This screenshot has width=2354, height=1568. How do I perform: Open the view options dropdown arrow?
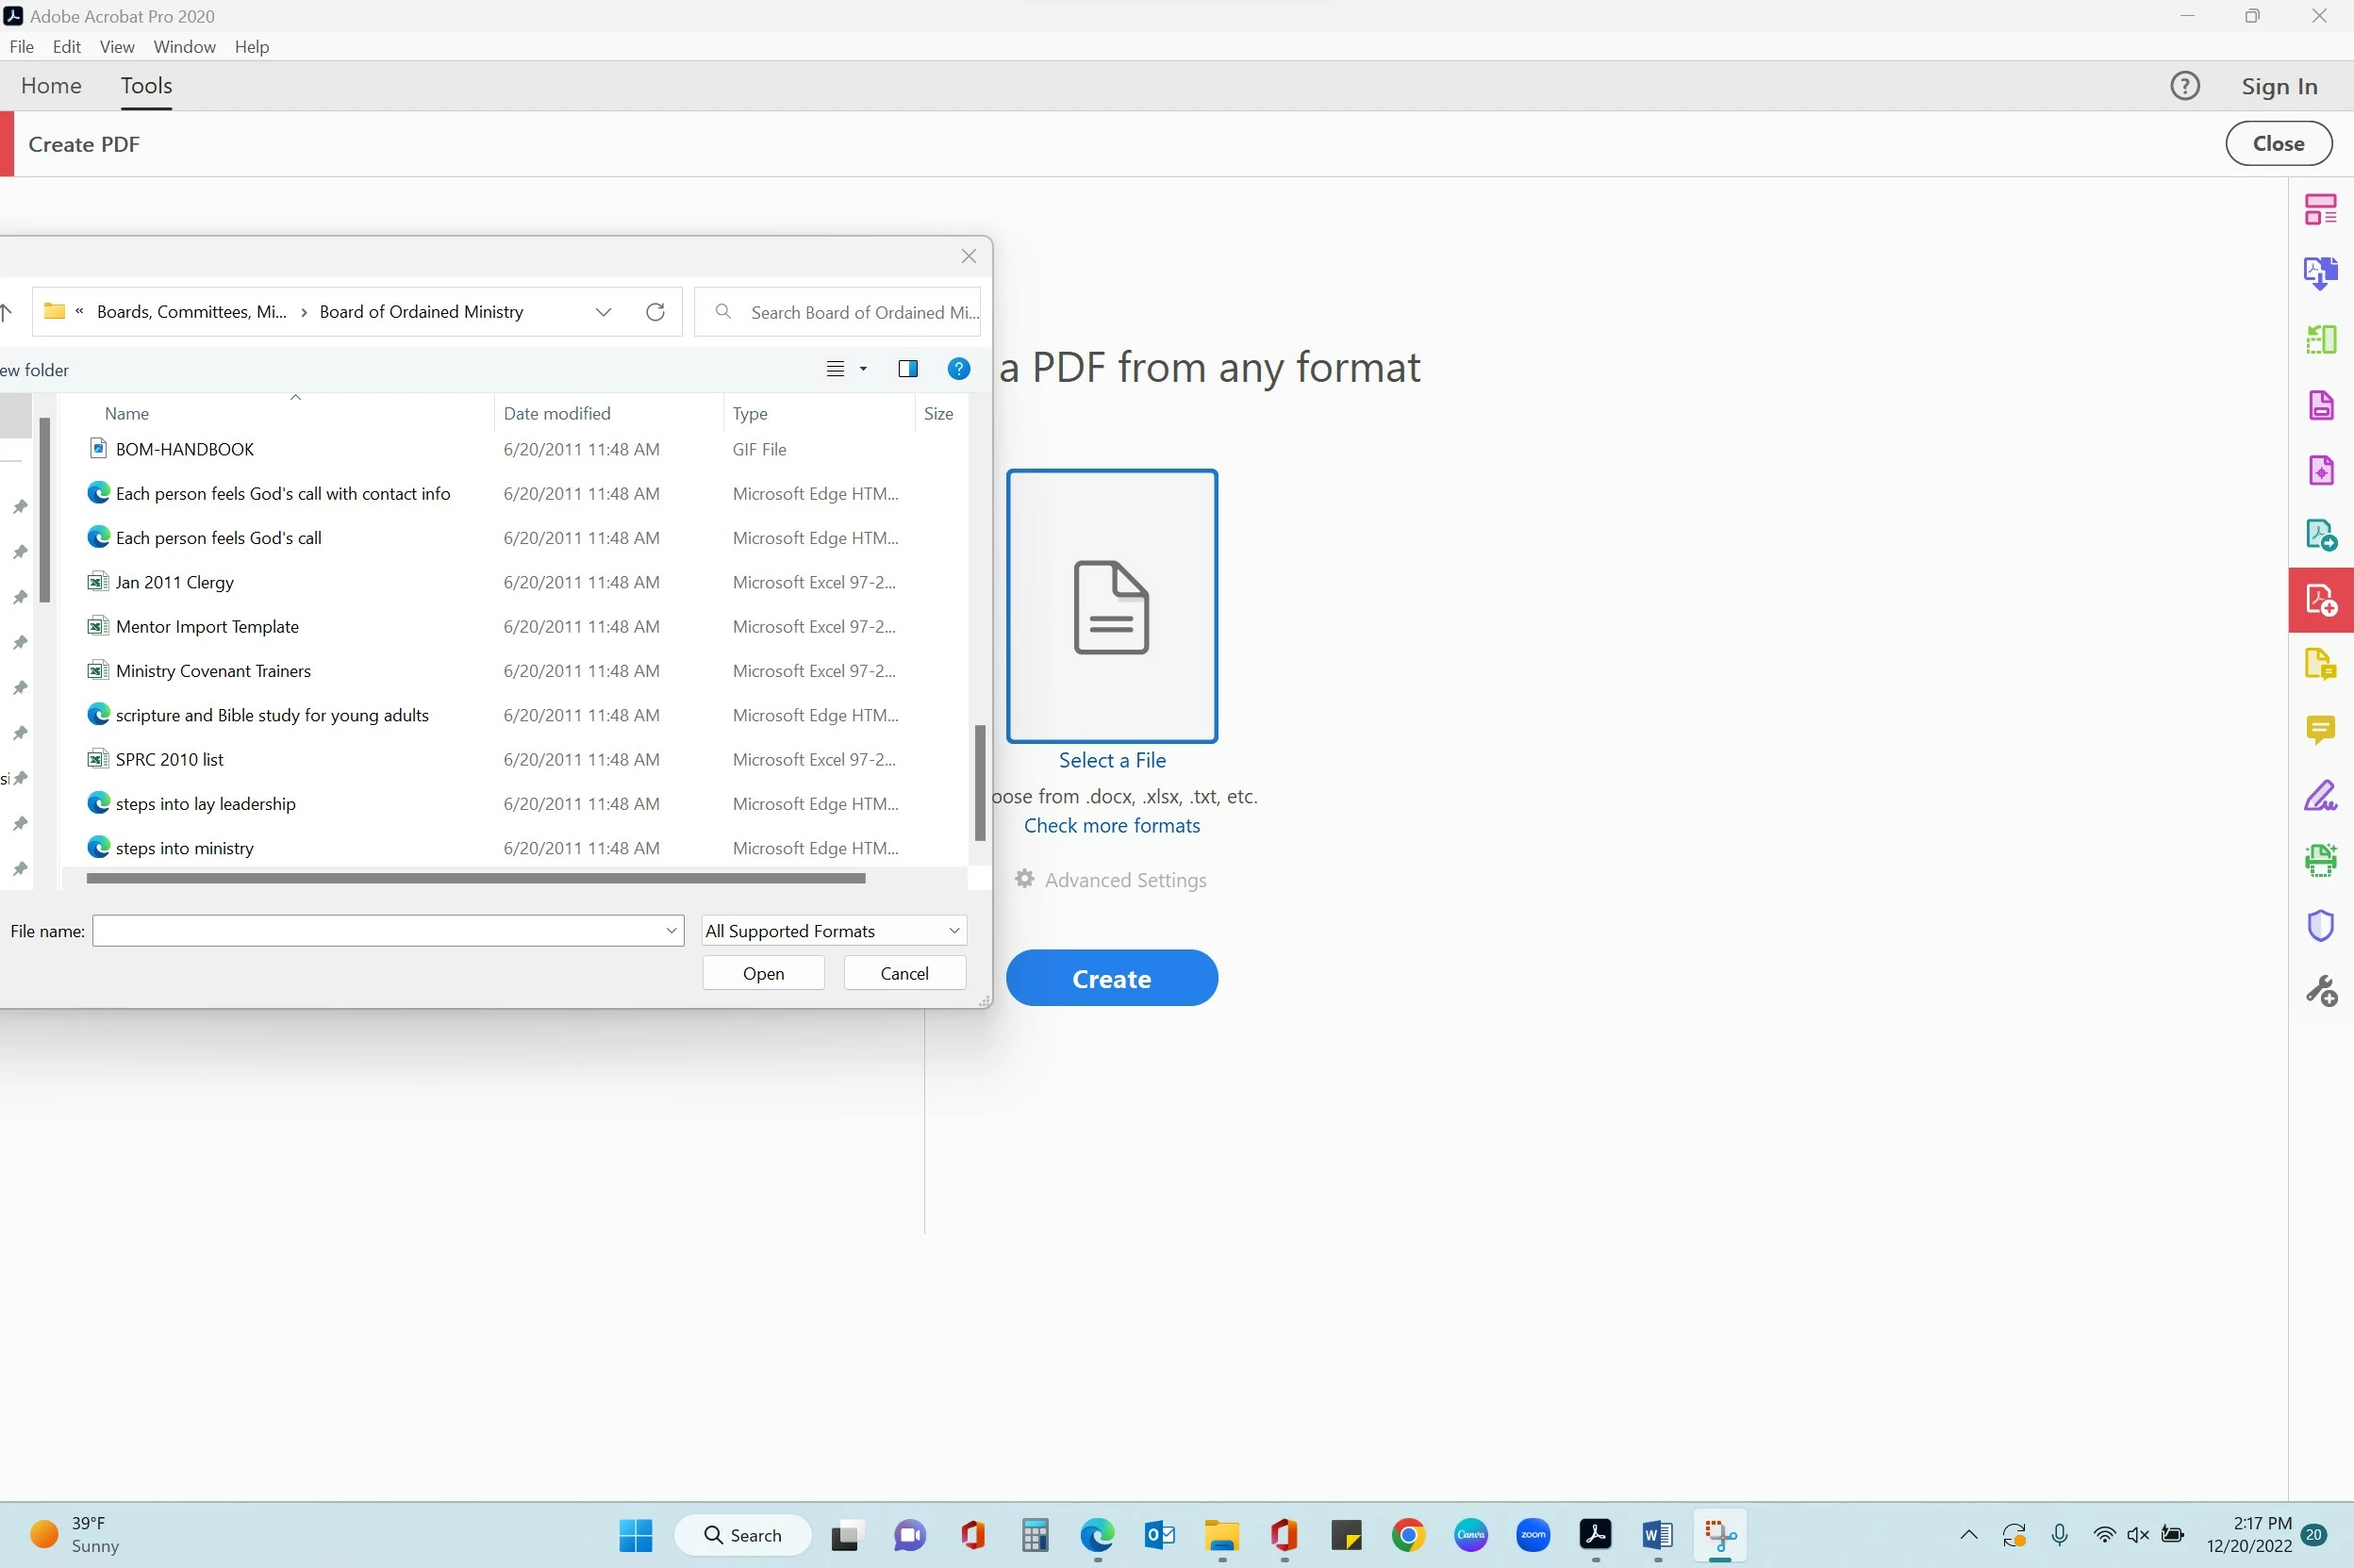click(863, 369)
